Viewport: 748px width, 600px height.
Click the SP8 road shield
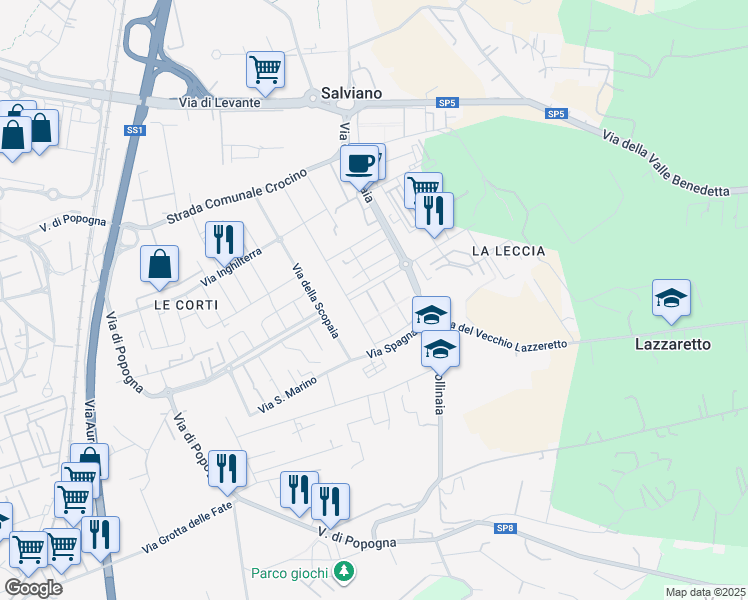(x=505, y=528)
